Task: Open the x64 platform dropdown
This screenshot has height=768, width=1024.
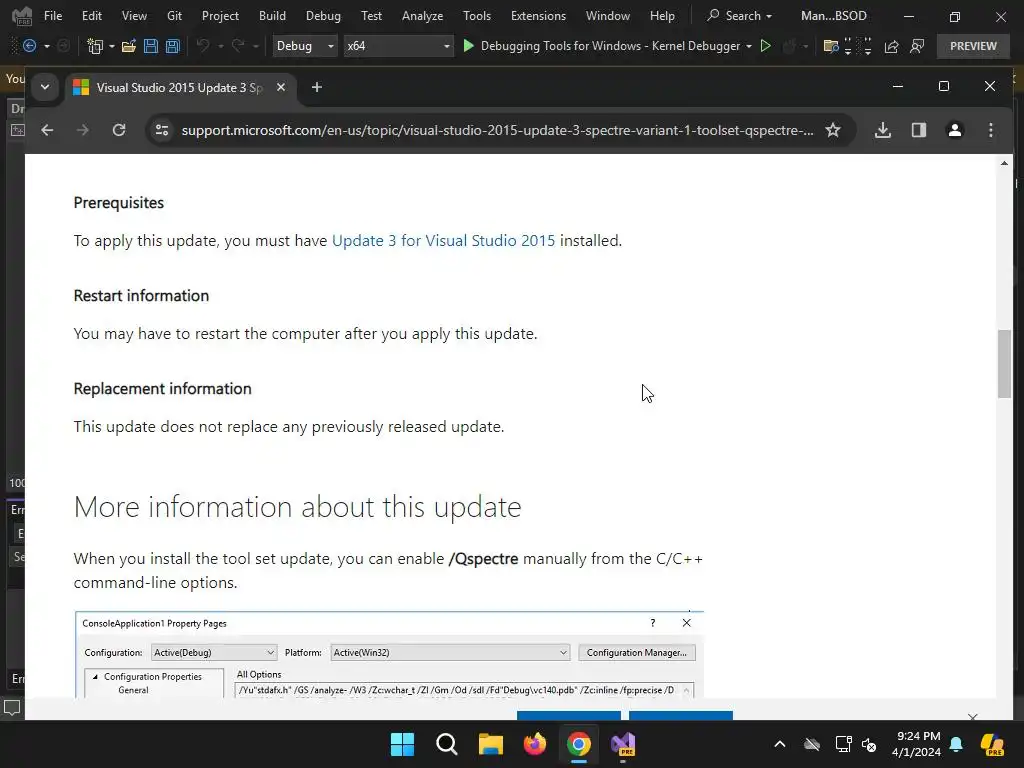Action: coord(398,46)
